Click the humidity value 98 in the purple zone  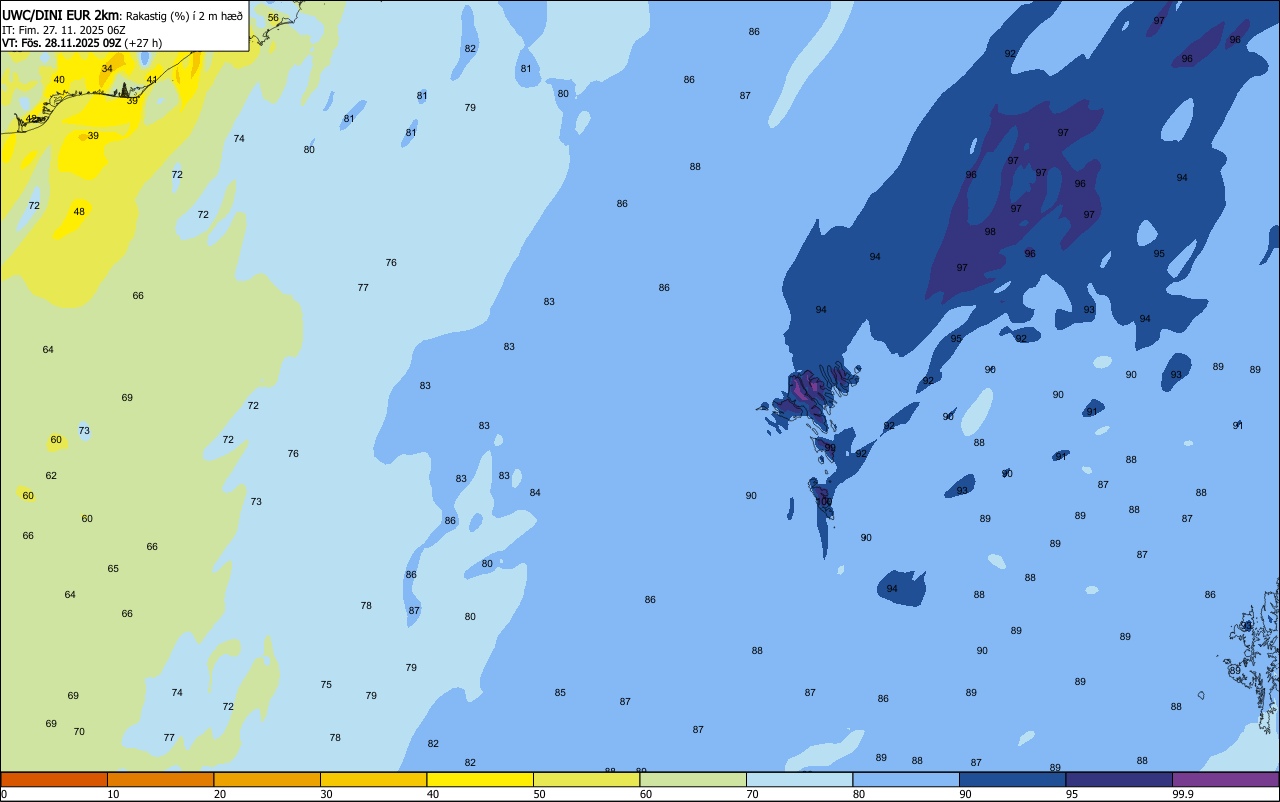[x=990, y=232]
